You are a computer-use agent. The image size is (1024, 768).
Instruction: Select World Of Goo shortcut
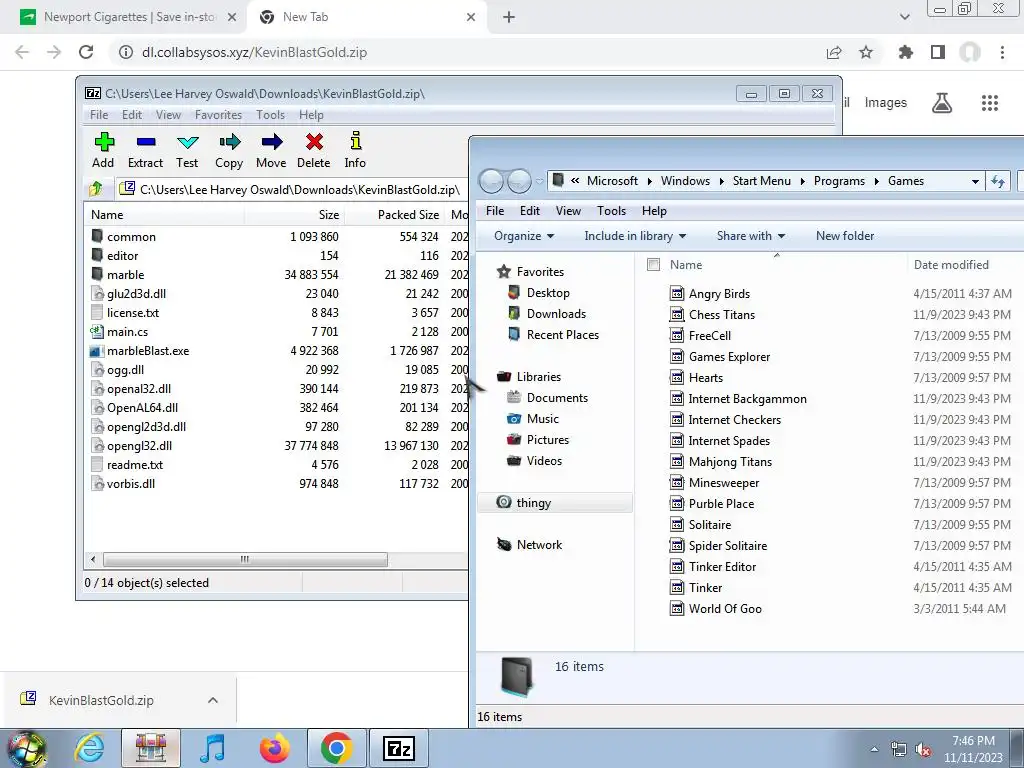coord(725,609)
